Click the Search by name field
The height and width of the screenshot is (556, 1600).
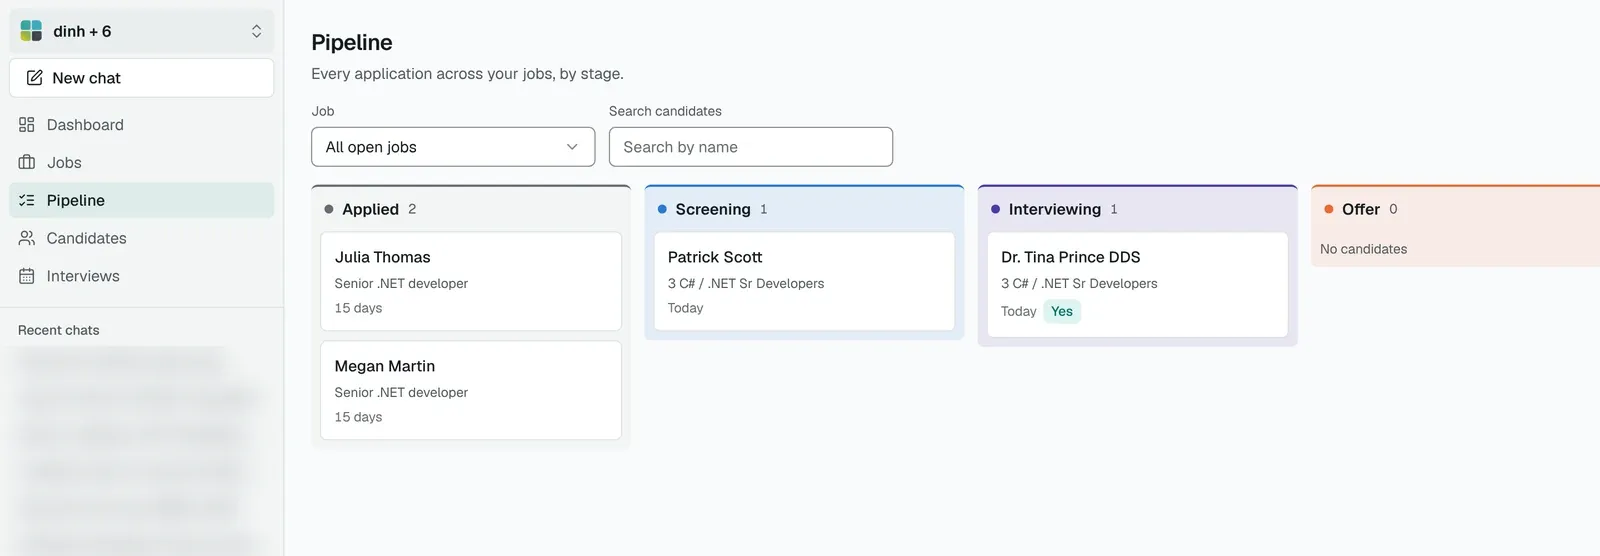point(751,147)
